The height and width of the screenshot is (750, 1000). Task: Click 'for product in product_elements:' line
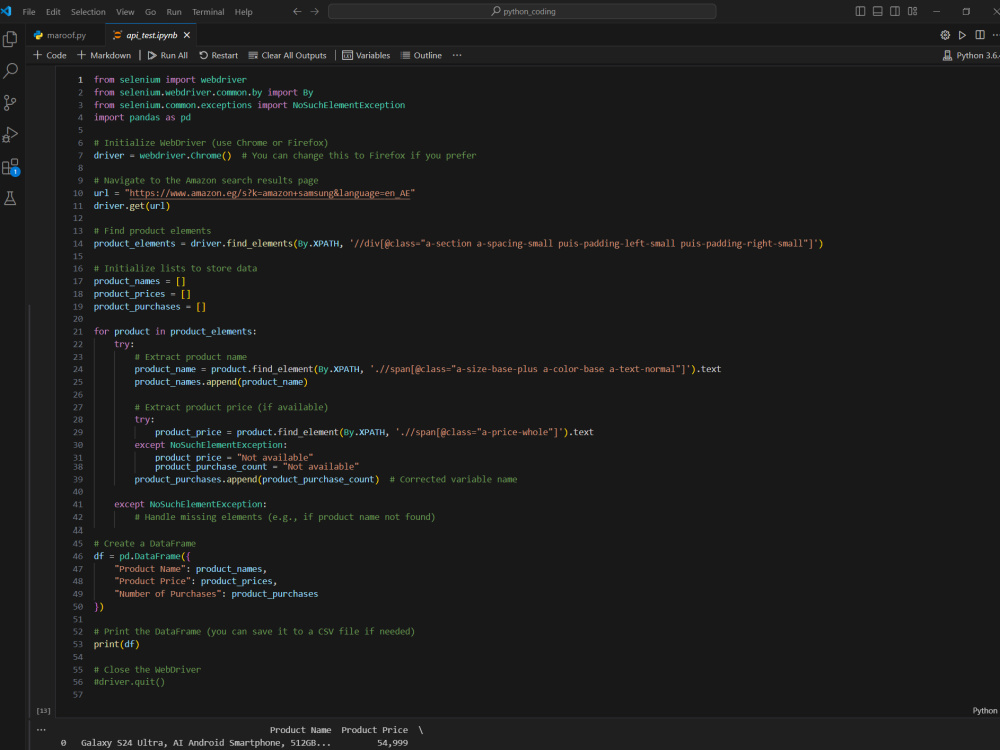pos(175,332)
